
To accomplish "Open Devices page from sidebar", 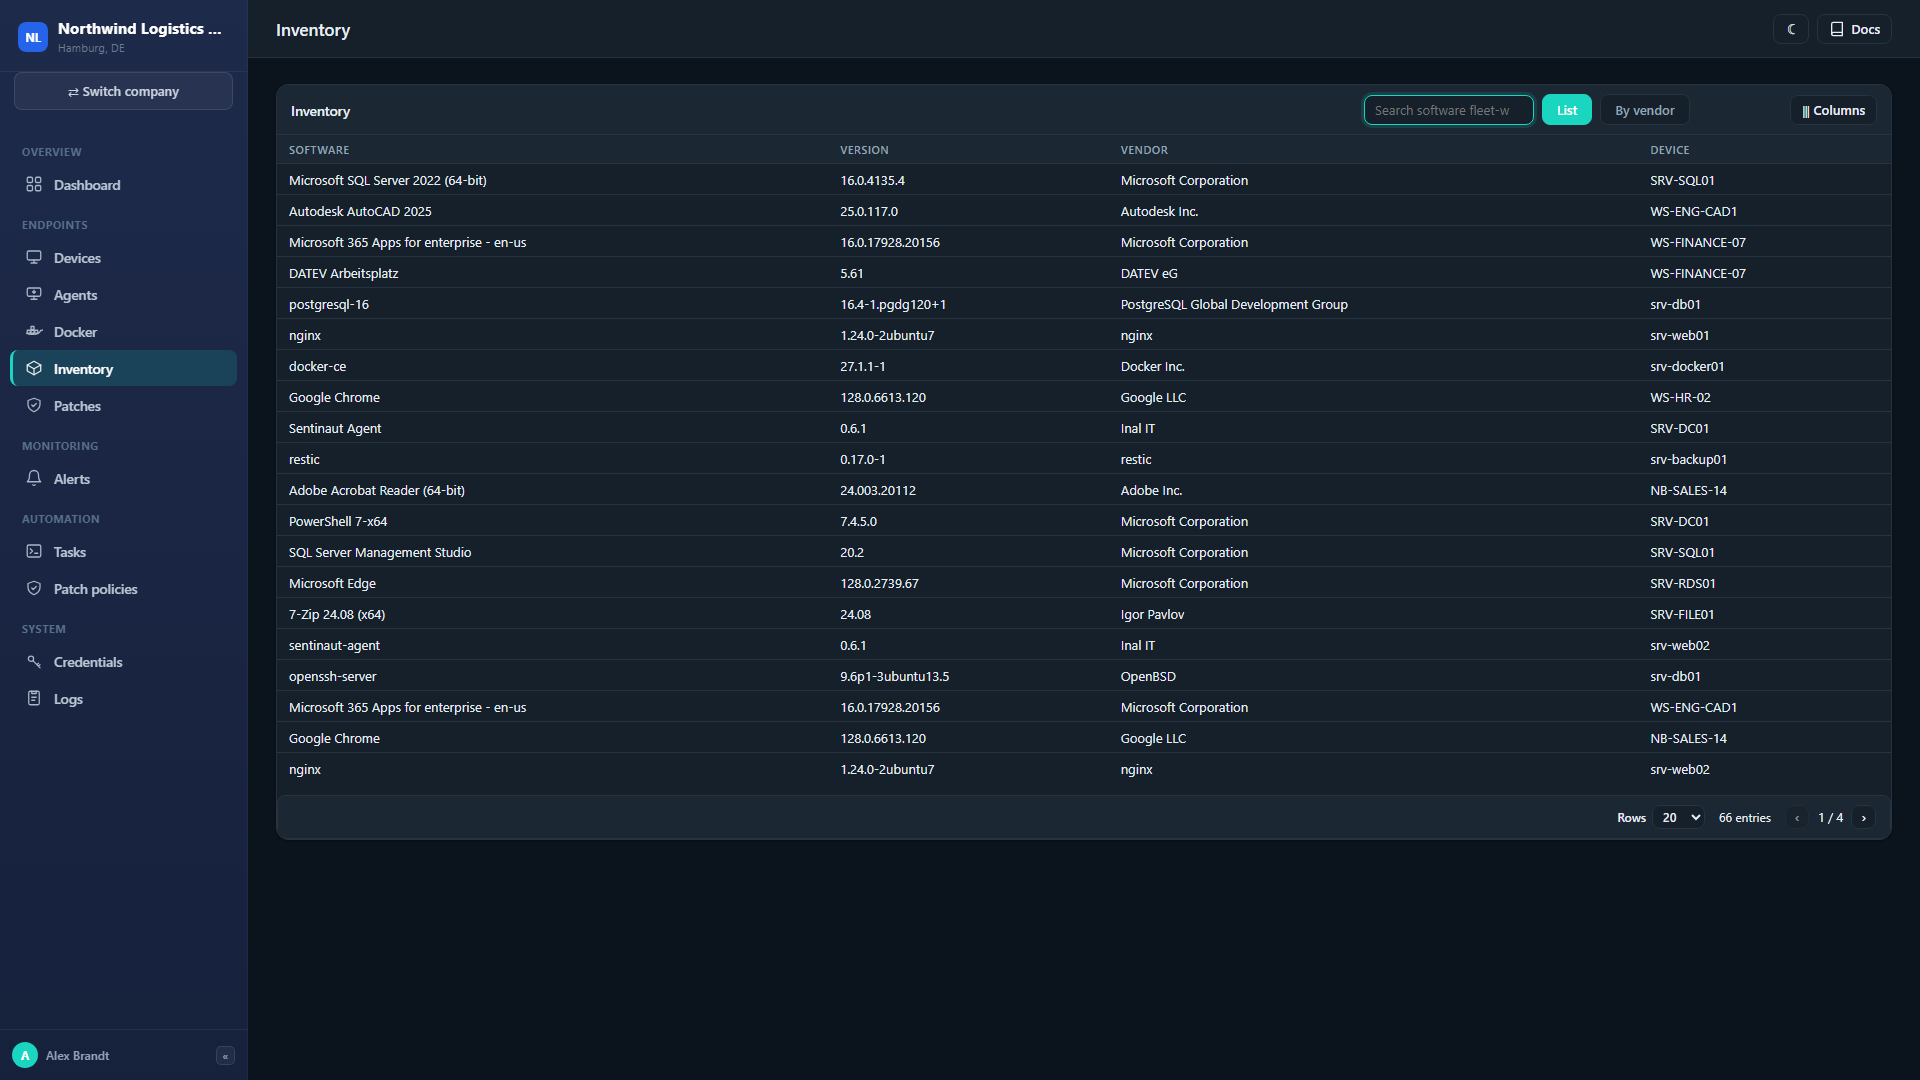I will pos(124,258).
